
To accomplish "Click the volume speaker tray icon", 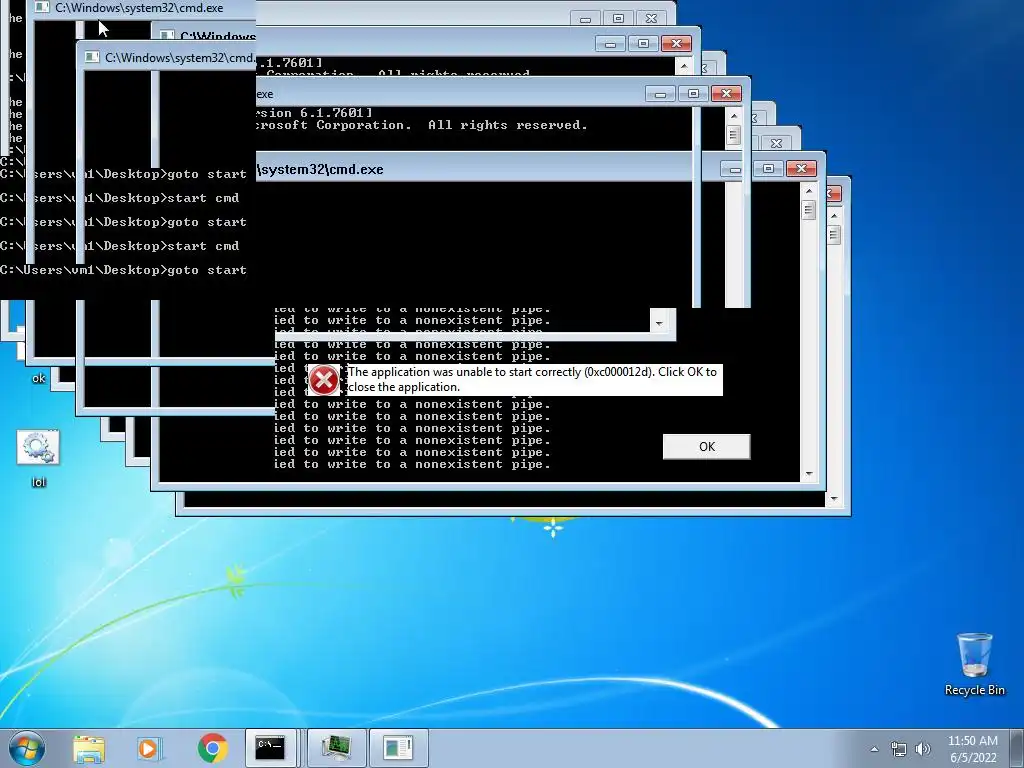I will 923,749.
